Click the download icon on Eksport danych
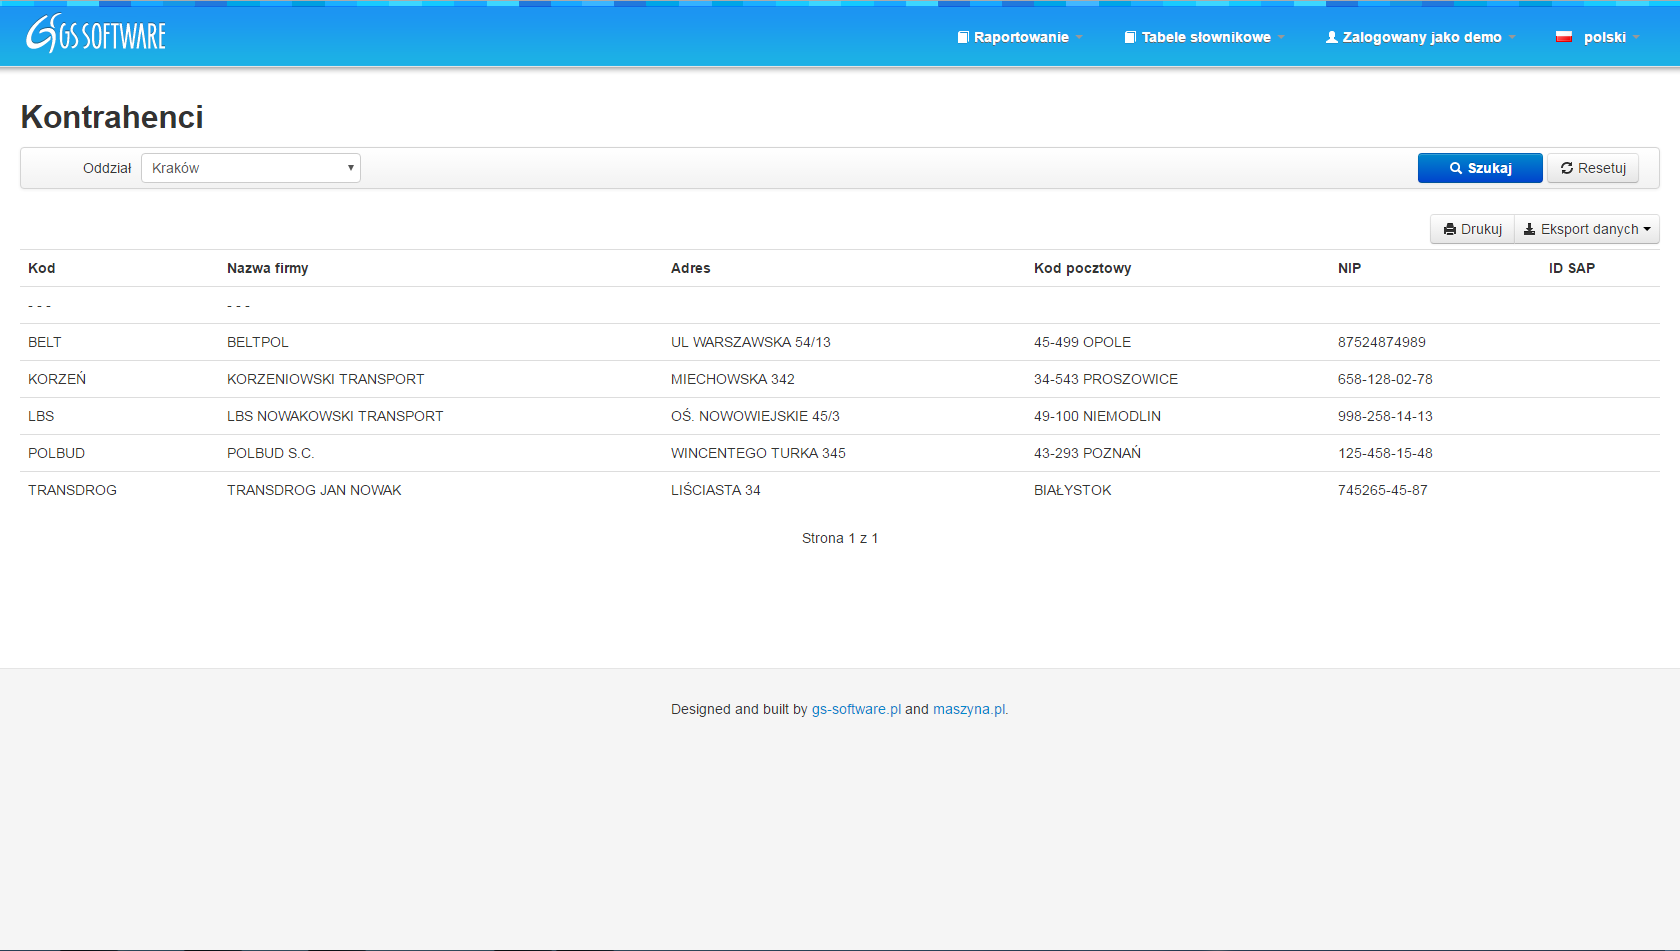This screenshot has width=1680, height=951. [1529, 230]
